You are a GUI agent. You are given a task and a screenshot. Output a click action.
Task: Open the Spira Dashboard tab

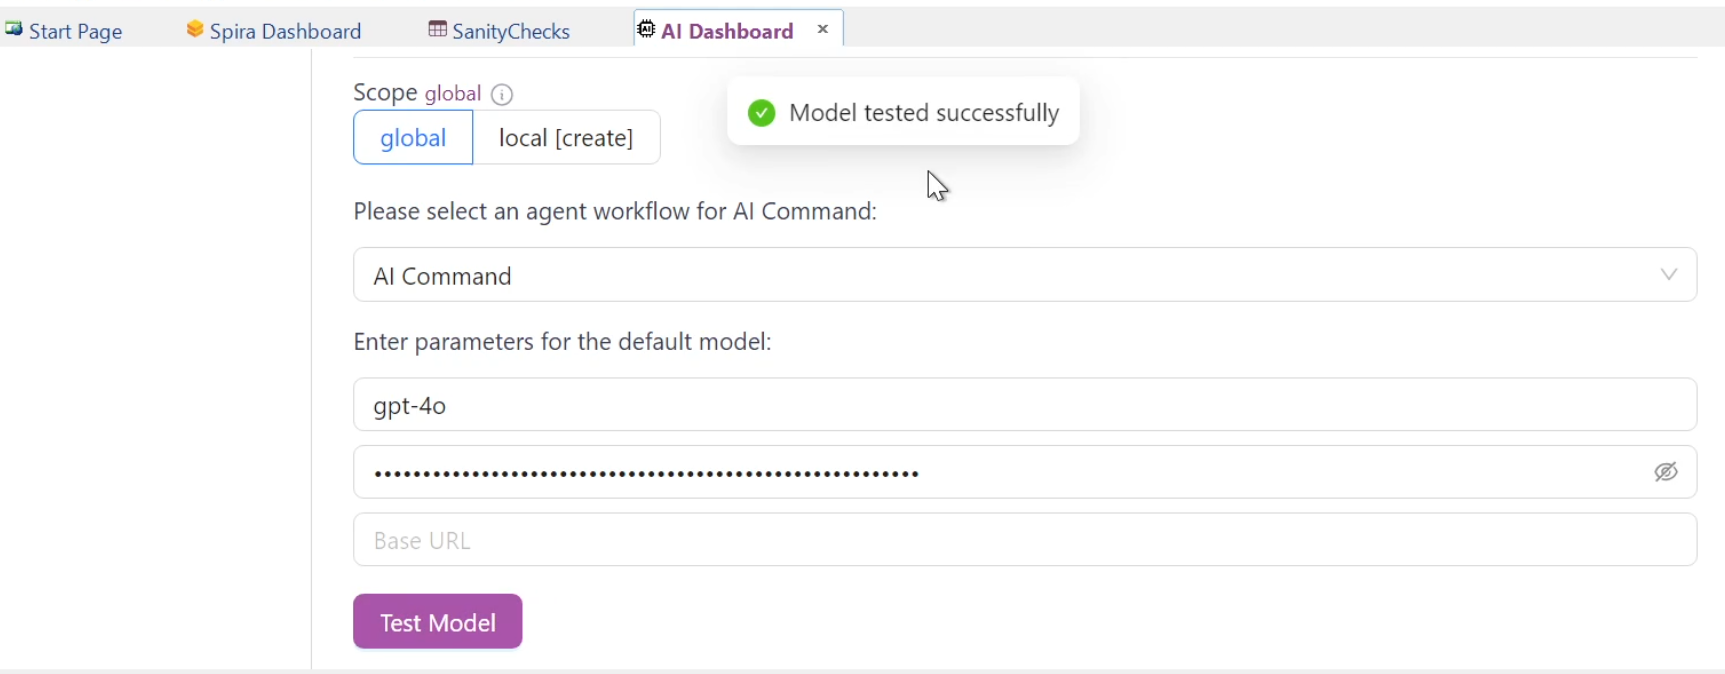pyautogui.click(x=285, y=31)
